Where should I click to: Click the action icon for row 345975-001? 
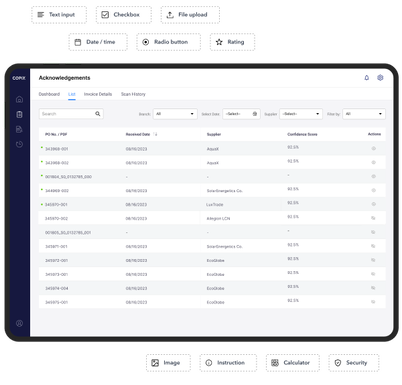tap(373, 302)
